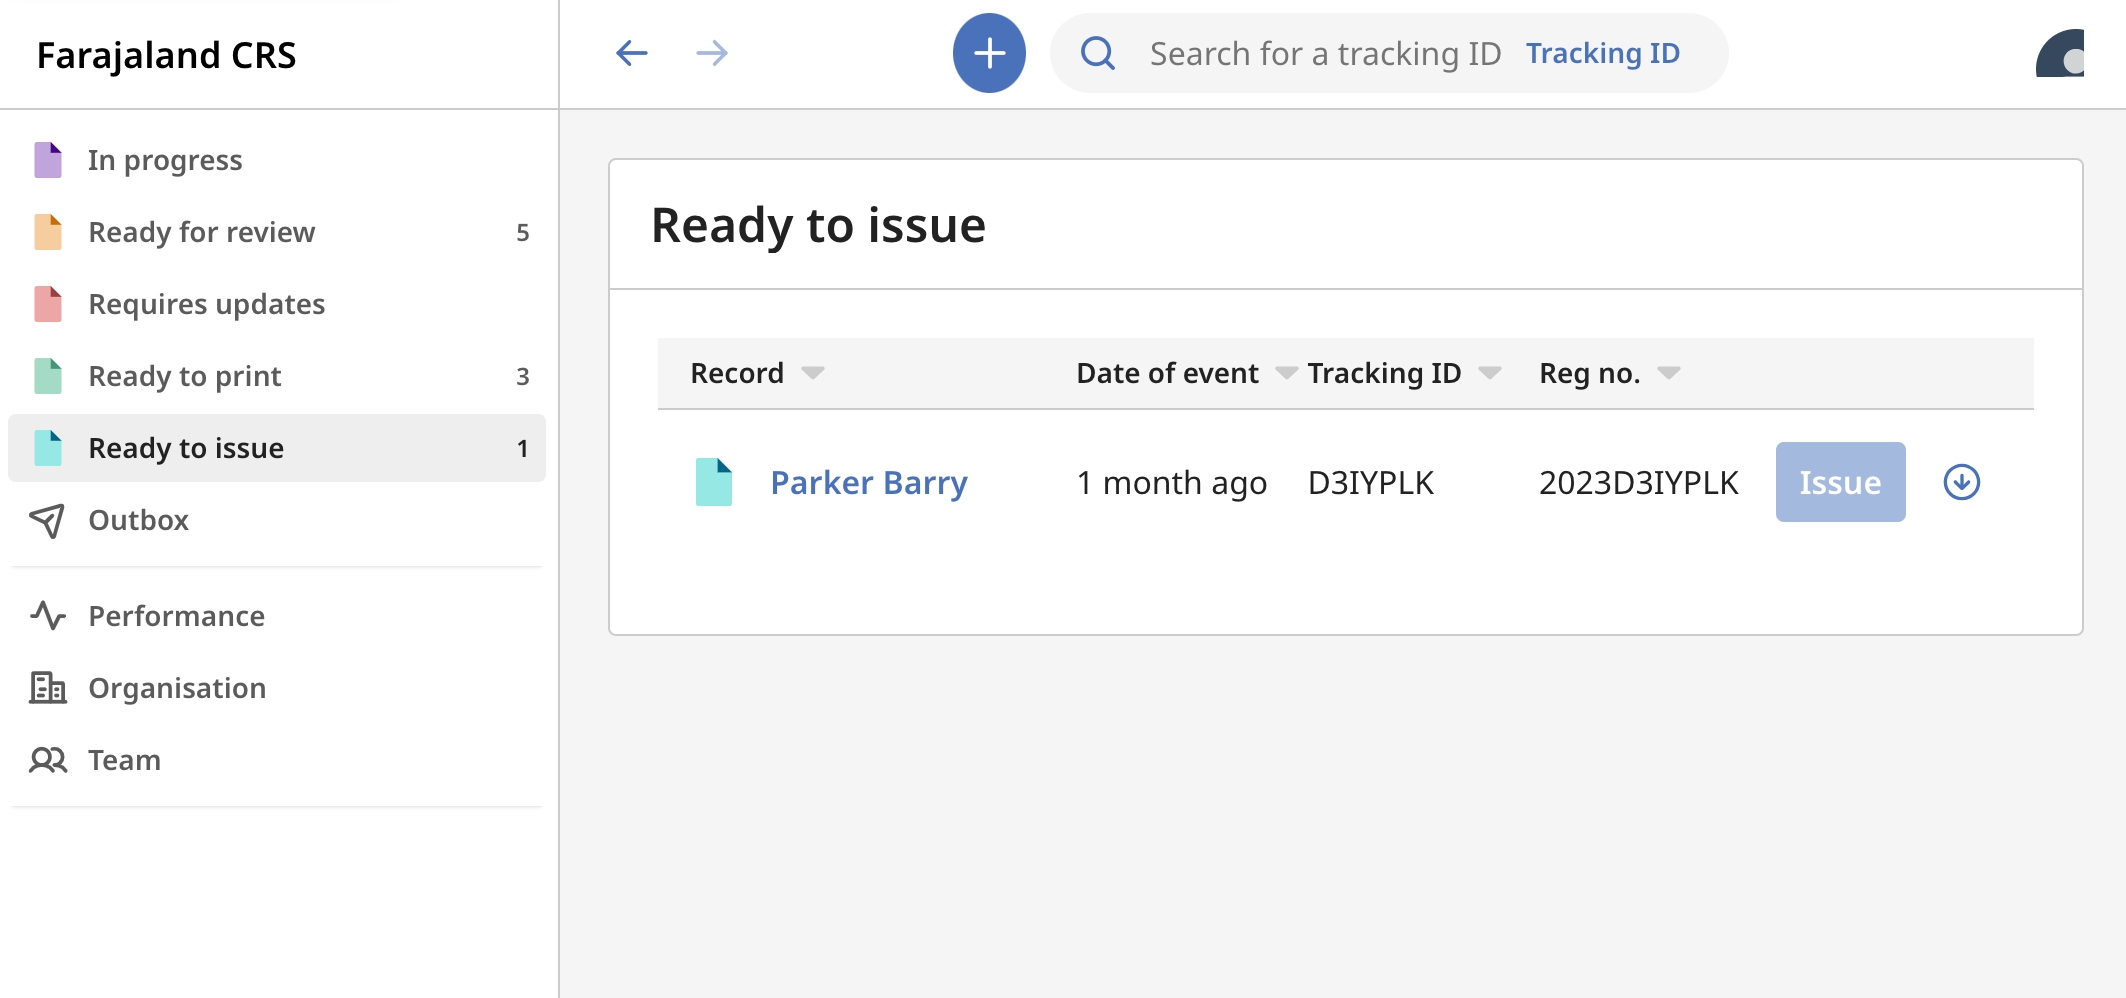Go forward with the right arrow
The height and width of the screenshot is (998, 2126).
tap(711, 53)
